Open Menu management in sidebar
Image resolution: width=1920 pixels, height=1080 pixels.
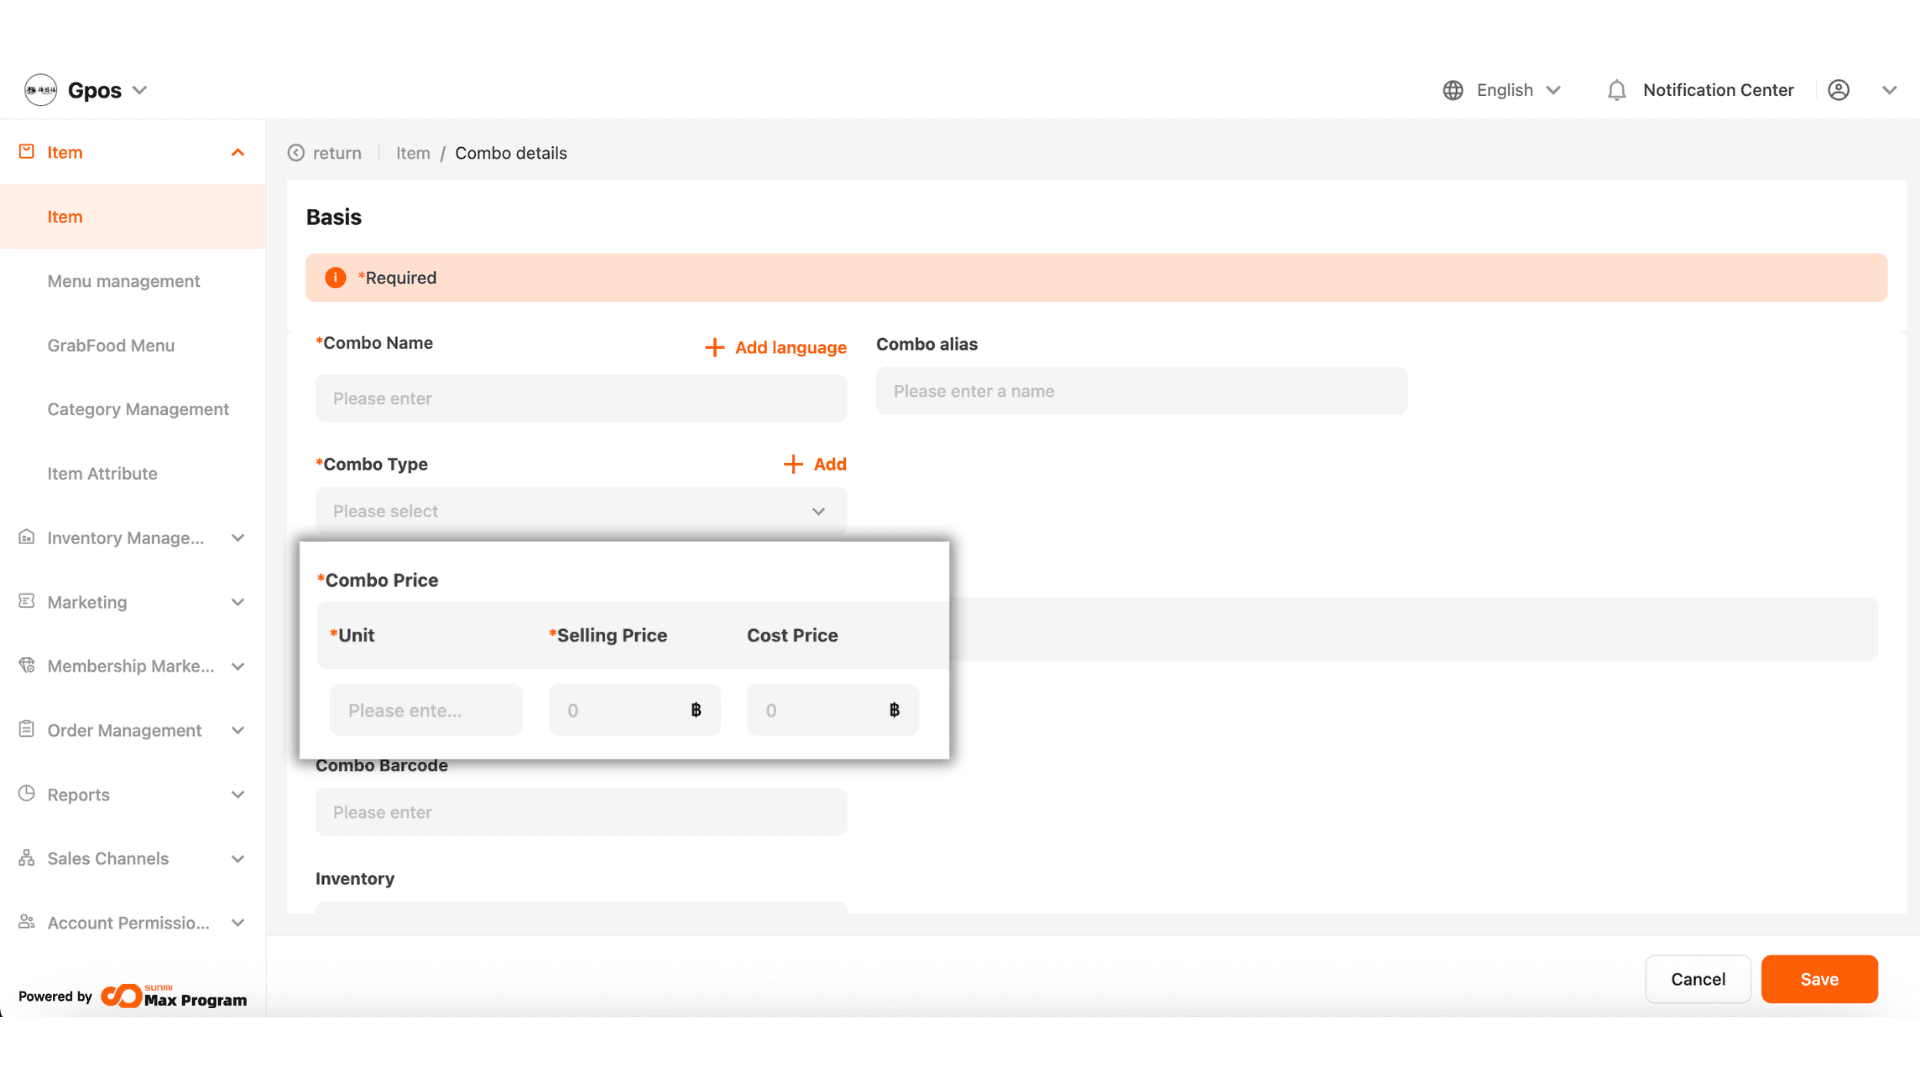(x=123, y=281)
